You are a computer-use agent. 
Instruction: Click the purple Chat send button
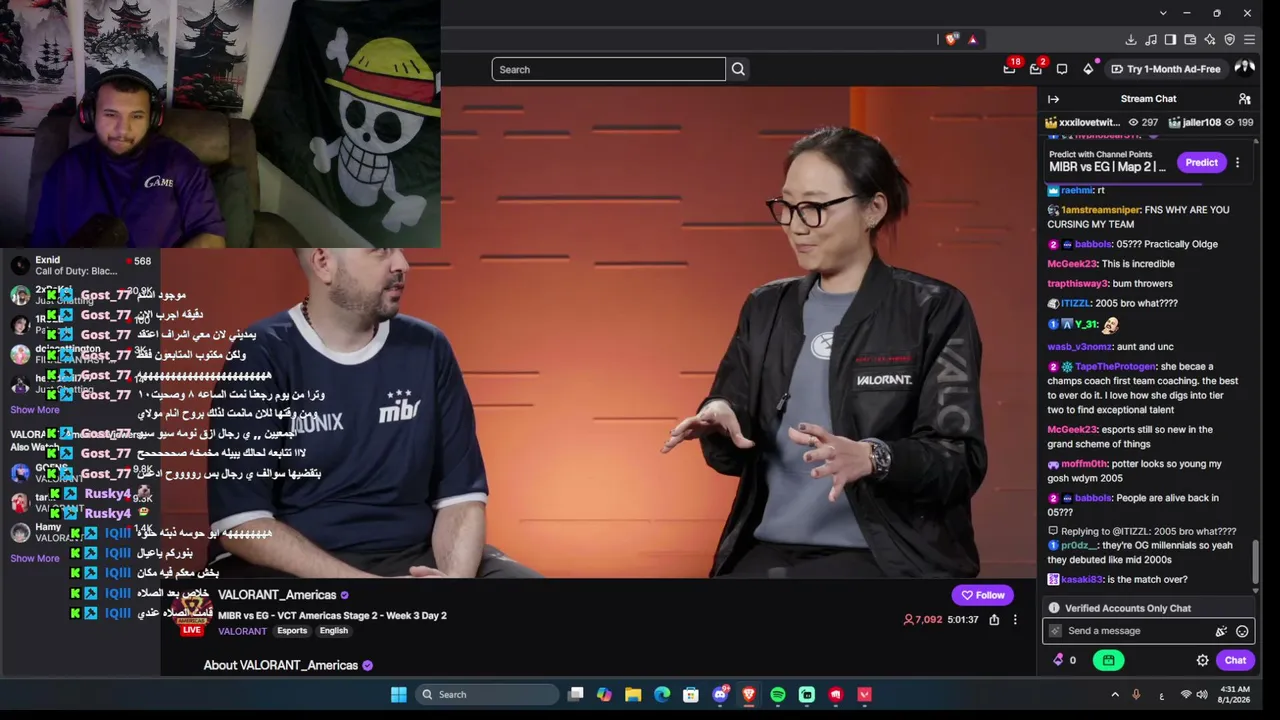(1235, 660)
